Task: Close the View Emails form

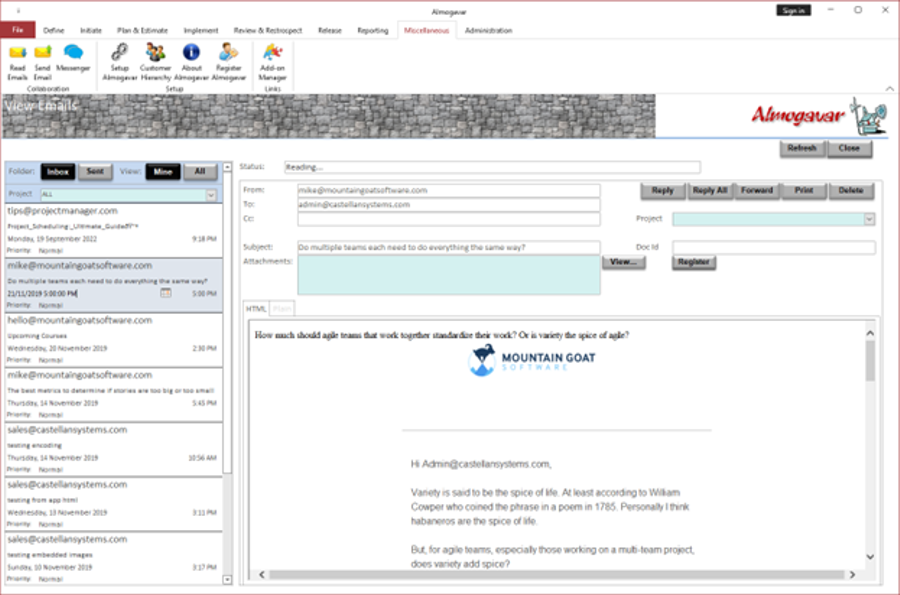Action: [849, 148]
